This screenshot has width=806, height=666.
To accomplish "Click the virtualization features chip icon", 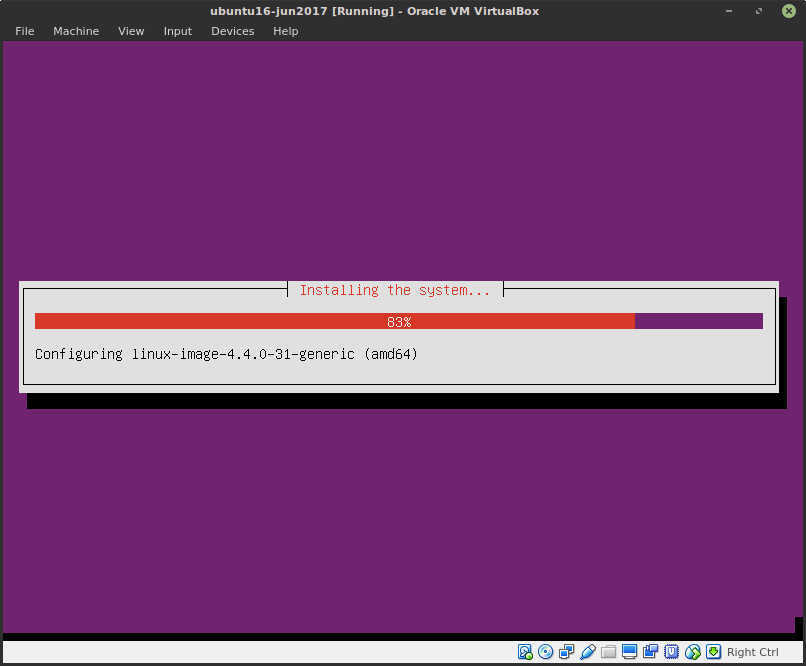I will (x=672, y=651).
